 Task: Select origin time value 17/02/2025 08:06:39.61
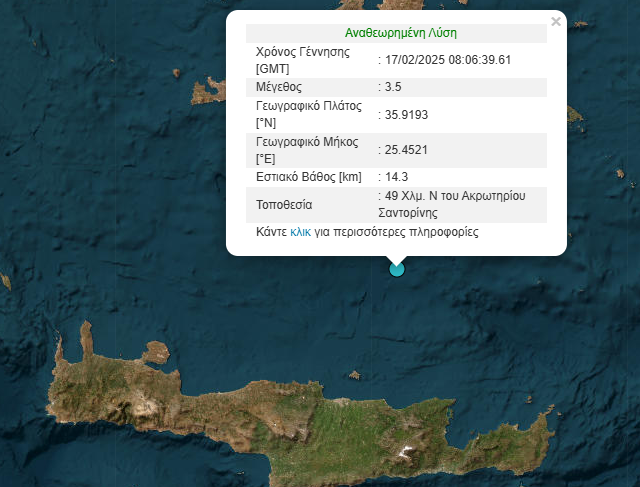[448, 60]
